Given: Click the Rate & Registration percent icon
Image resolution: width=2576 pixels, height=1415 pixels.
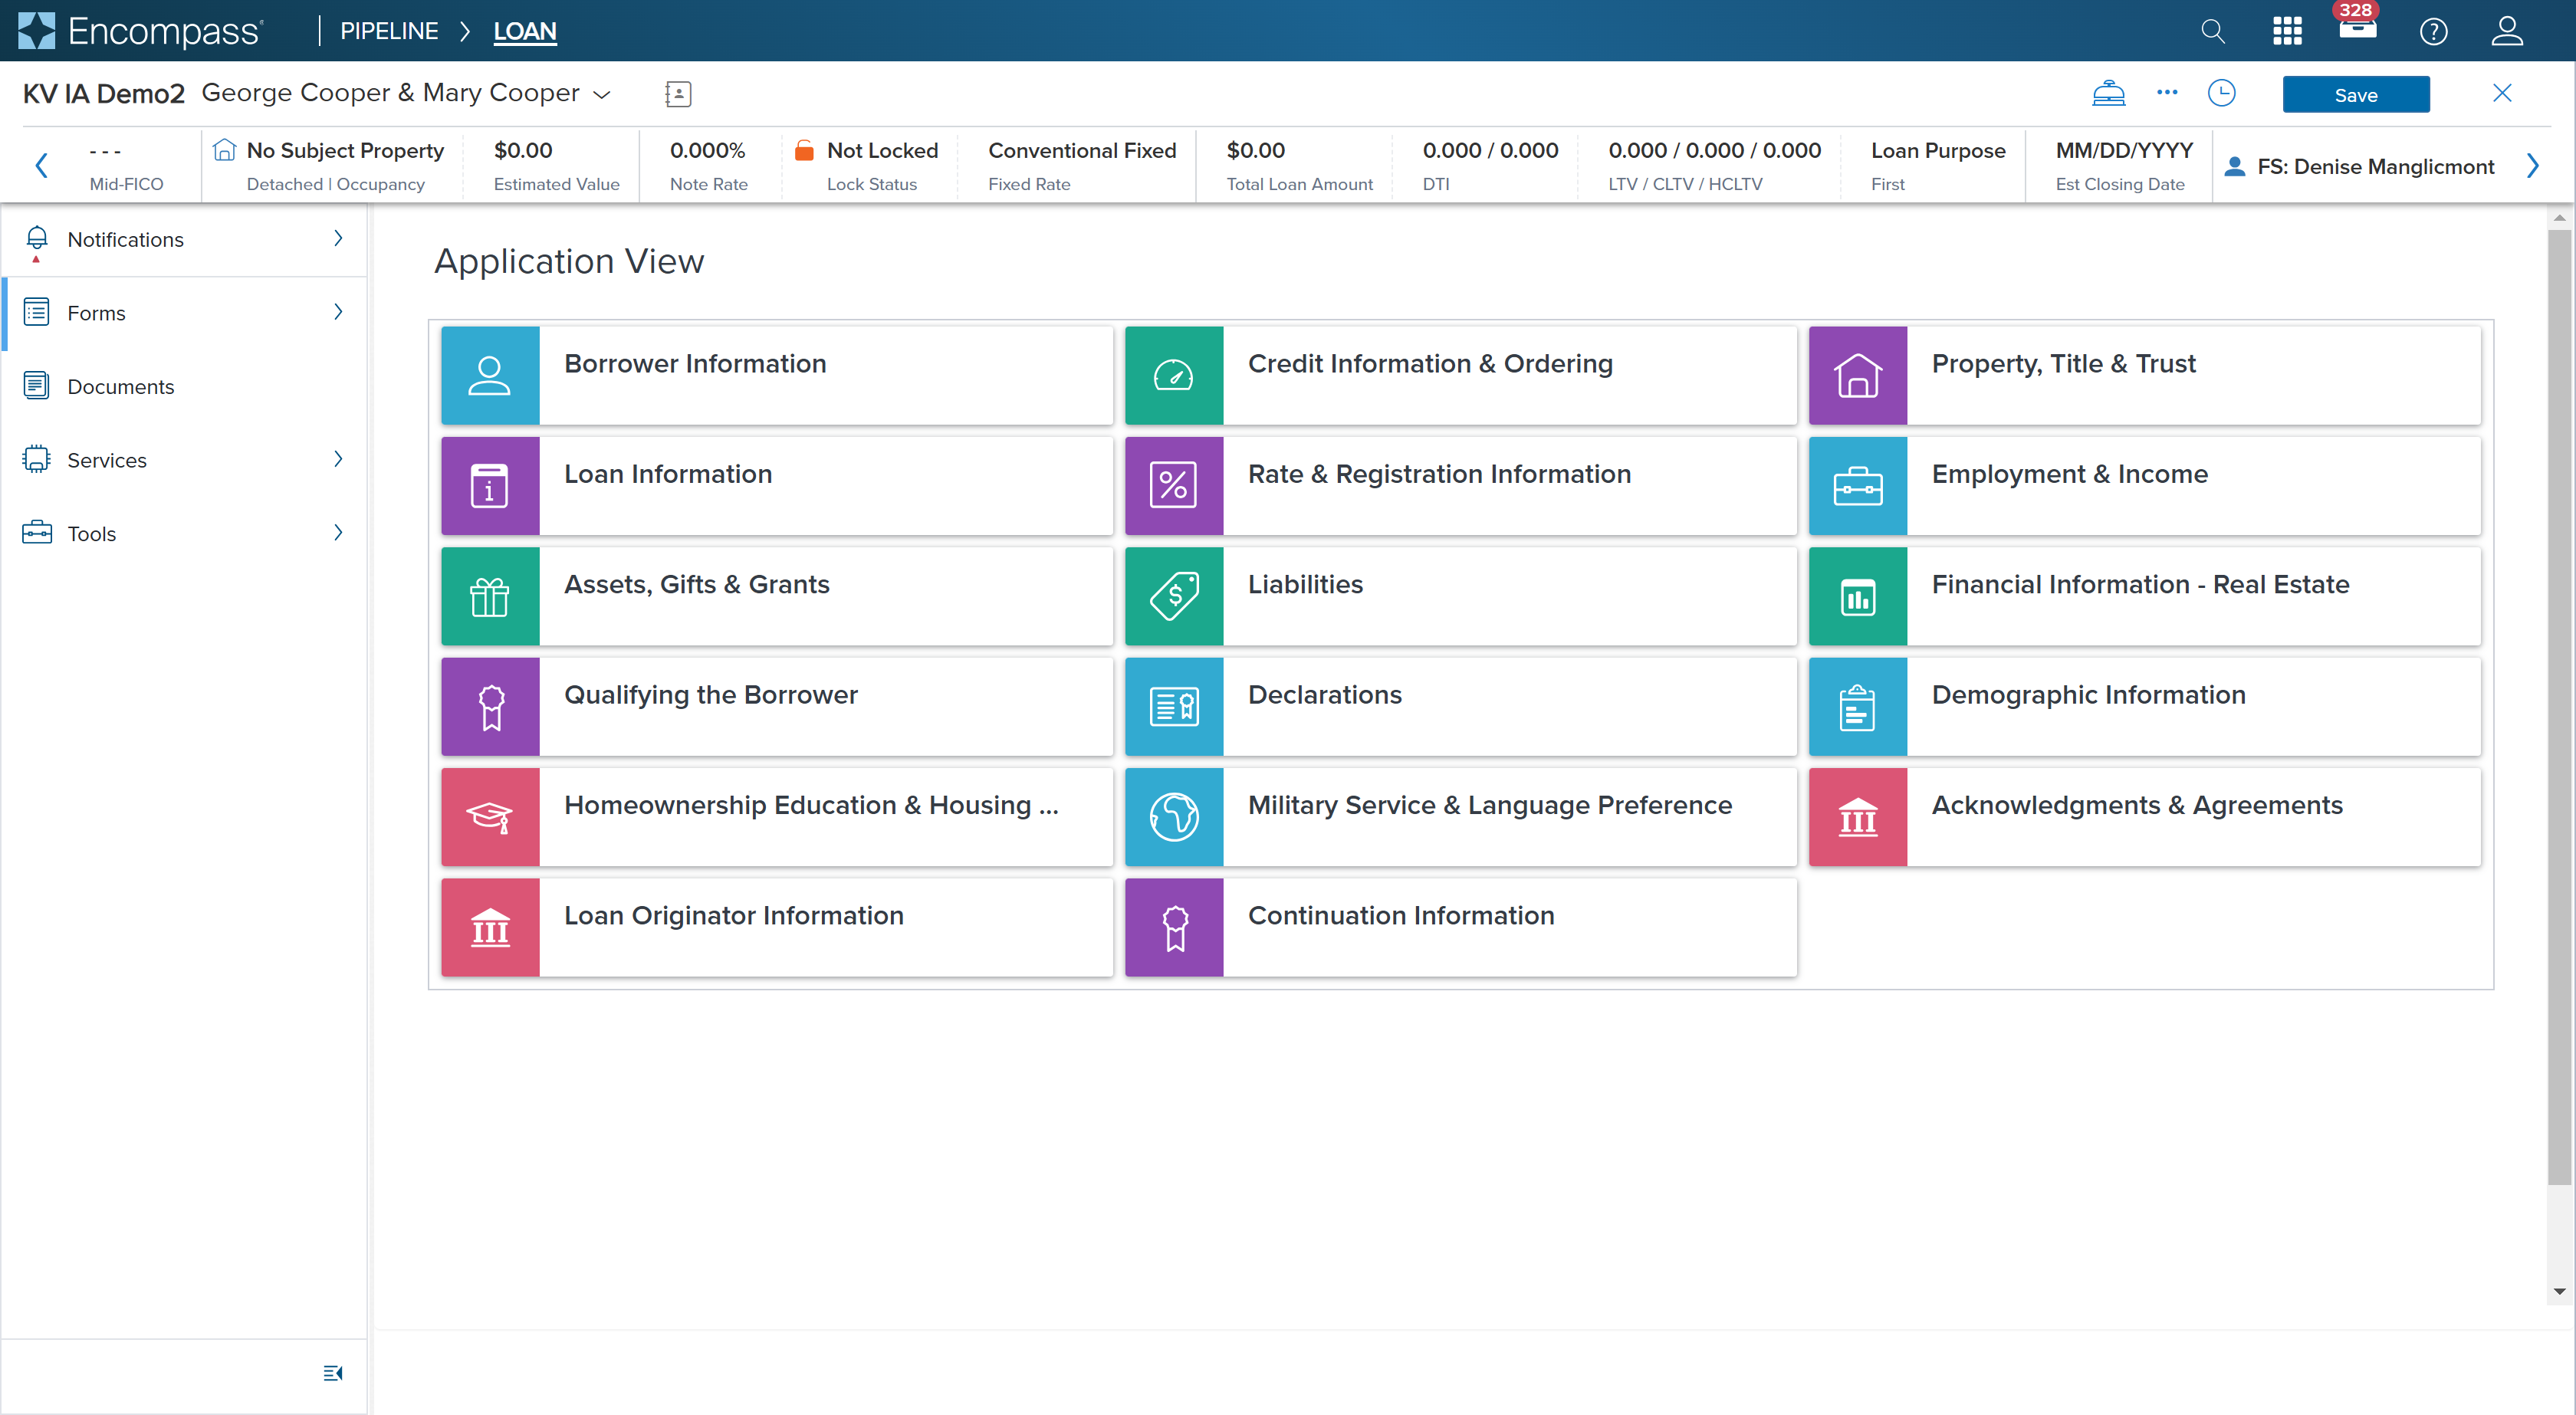Looking at the screenshot, I should 1174,486.
